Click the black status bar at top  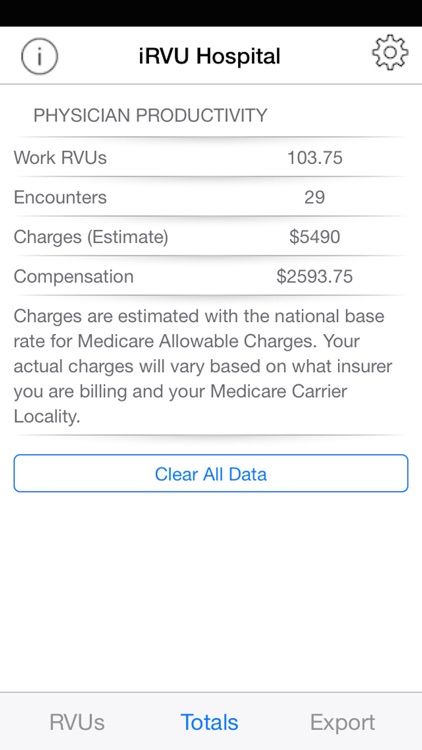click(x=211, y=13)
